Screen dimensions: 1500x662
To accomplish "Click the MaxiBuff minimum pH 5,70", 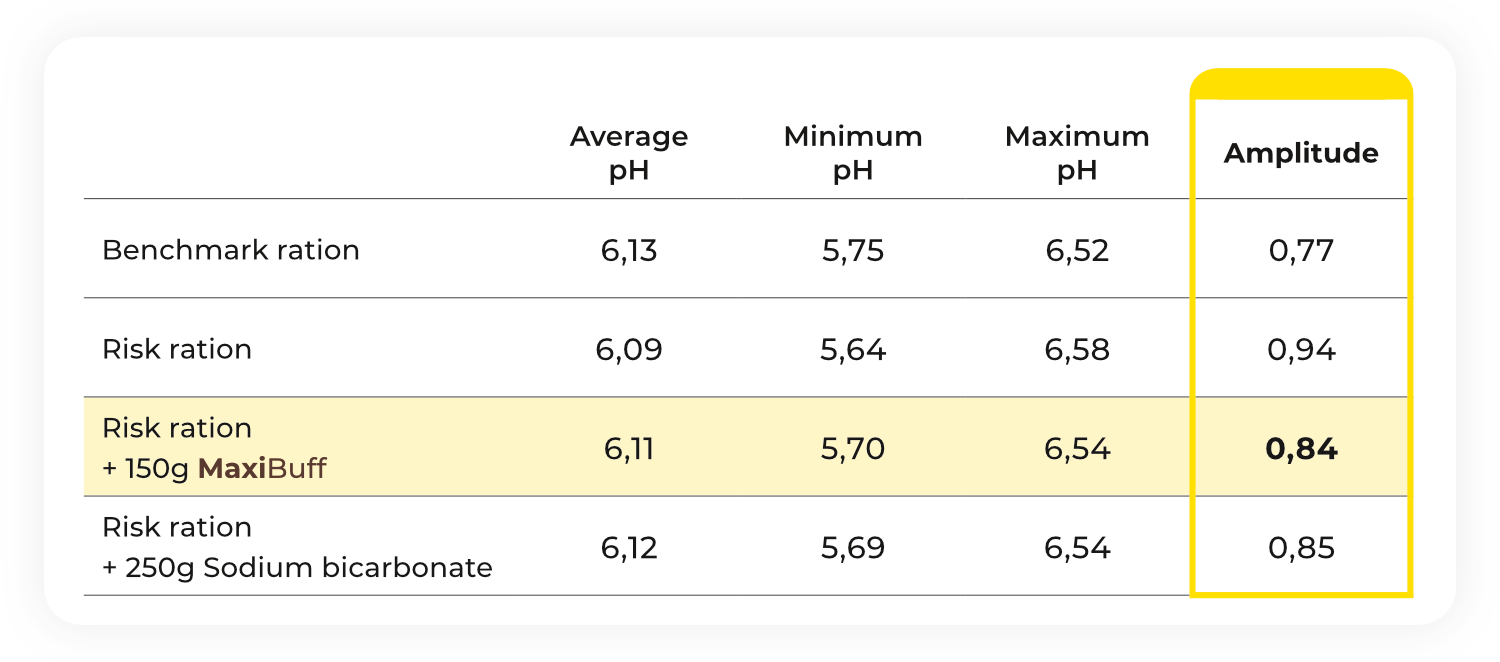I will pos(853,449).
